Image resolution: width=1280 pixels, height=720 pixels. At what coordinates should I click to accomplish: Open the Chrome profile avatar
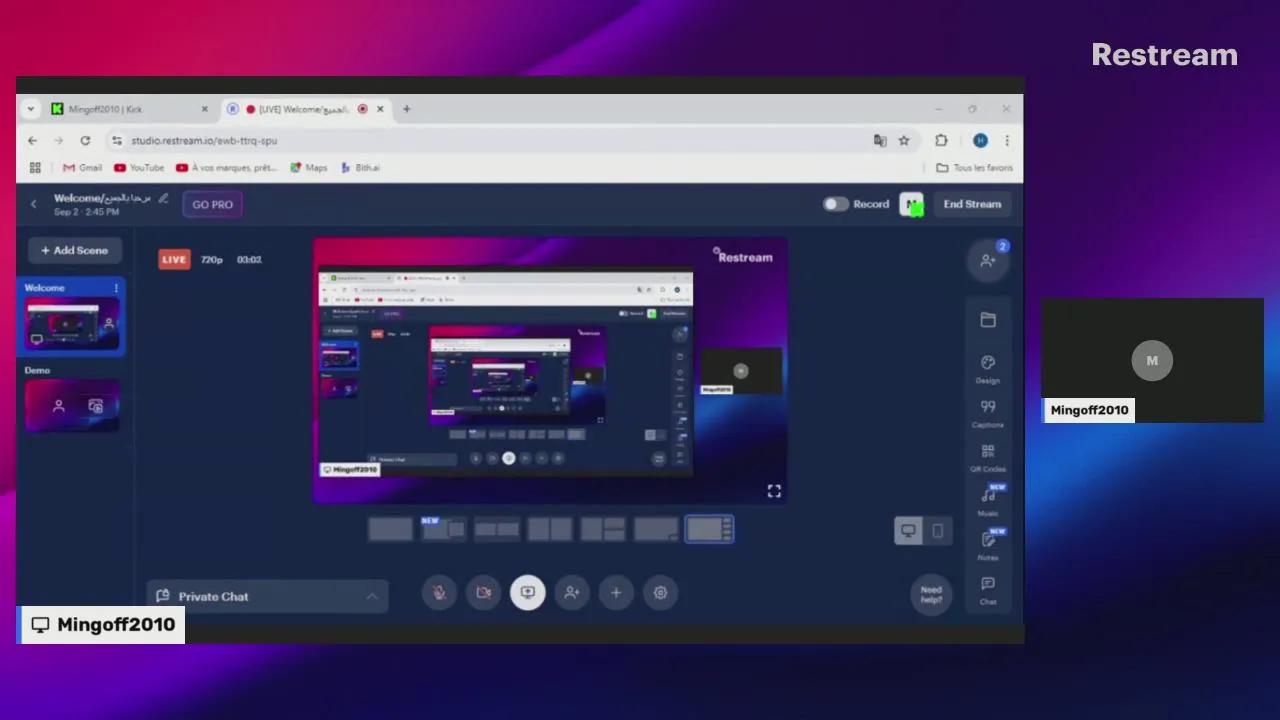pyautogui.click(x=980, y=141)
